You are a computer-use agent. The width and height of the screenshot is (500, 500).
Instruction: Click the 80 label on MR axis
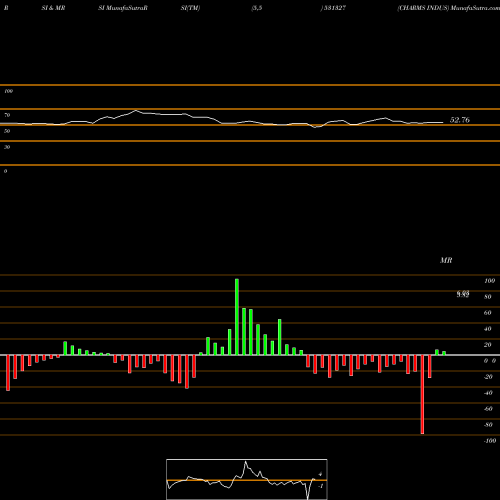coord(488,297)
